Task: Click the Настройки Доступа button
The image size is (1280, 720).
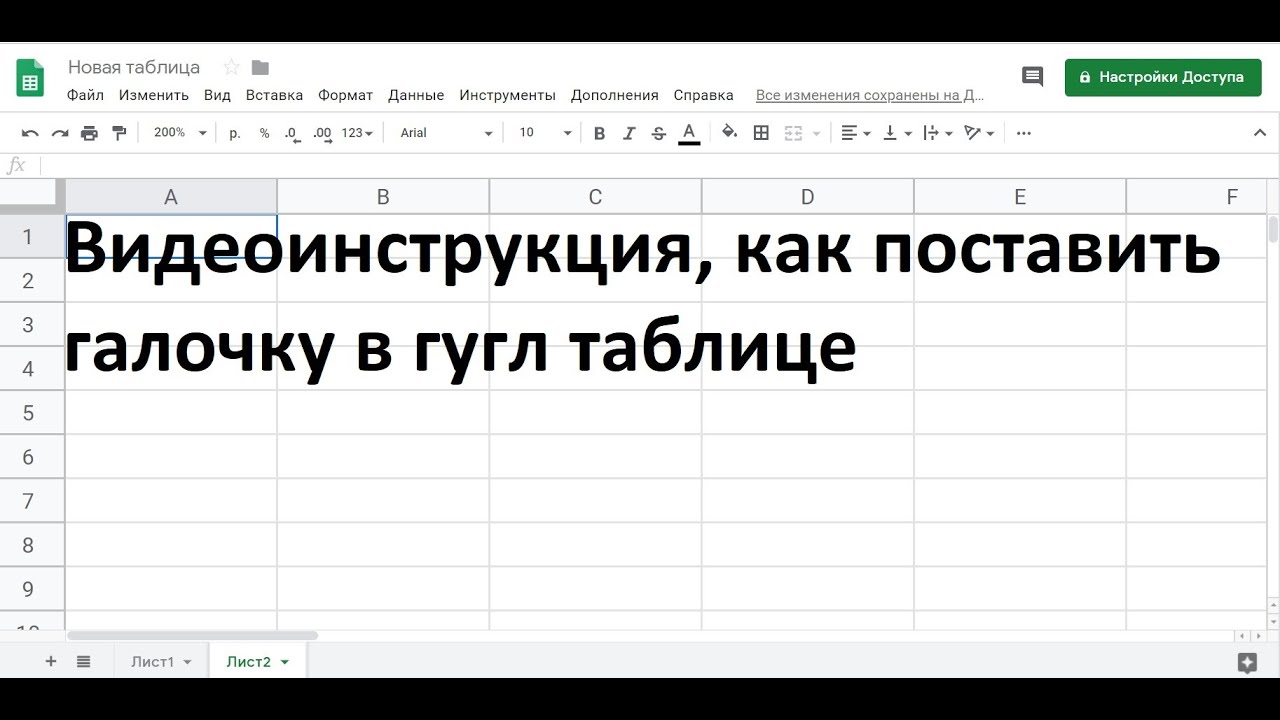Action: point(1161,77)
